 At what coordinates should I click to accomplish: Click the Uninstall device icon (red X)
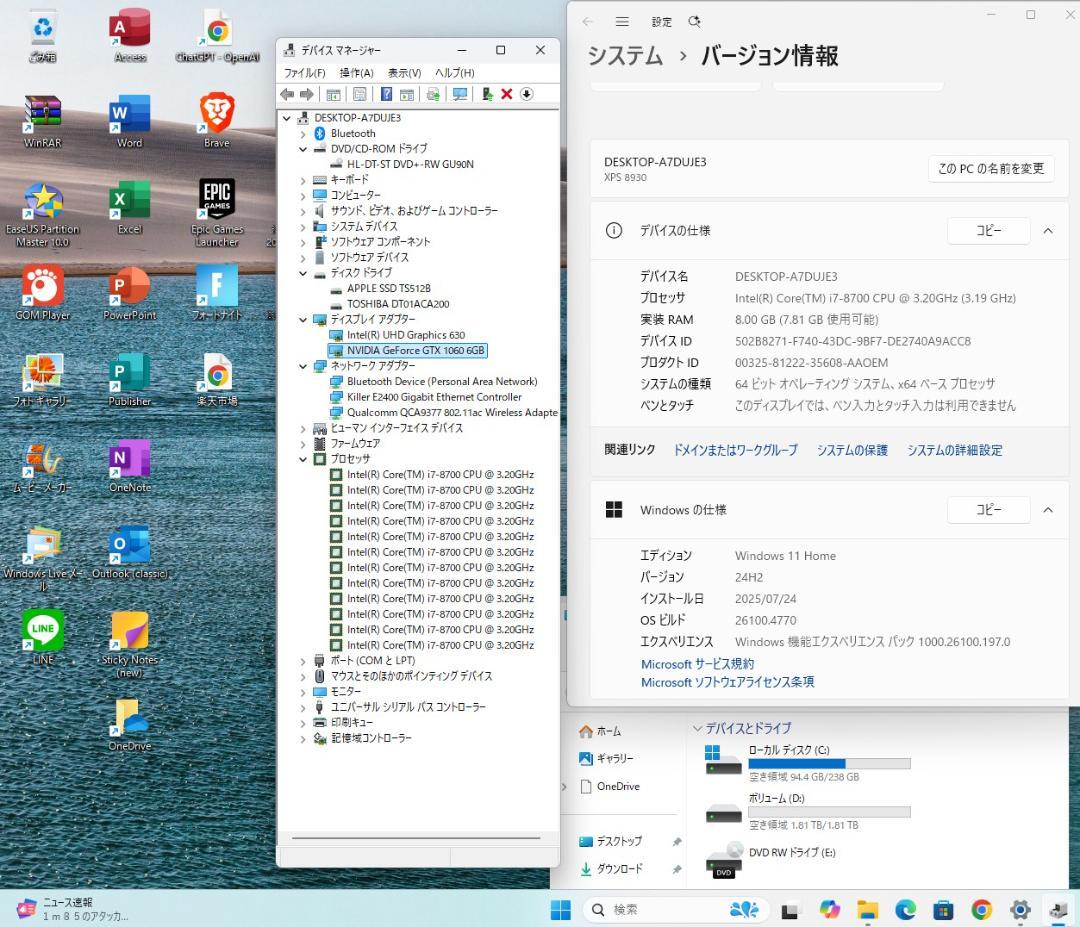coord(507,94)
